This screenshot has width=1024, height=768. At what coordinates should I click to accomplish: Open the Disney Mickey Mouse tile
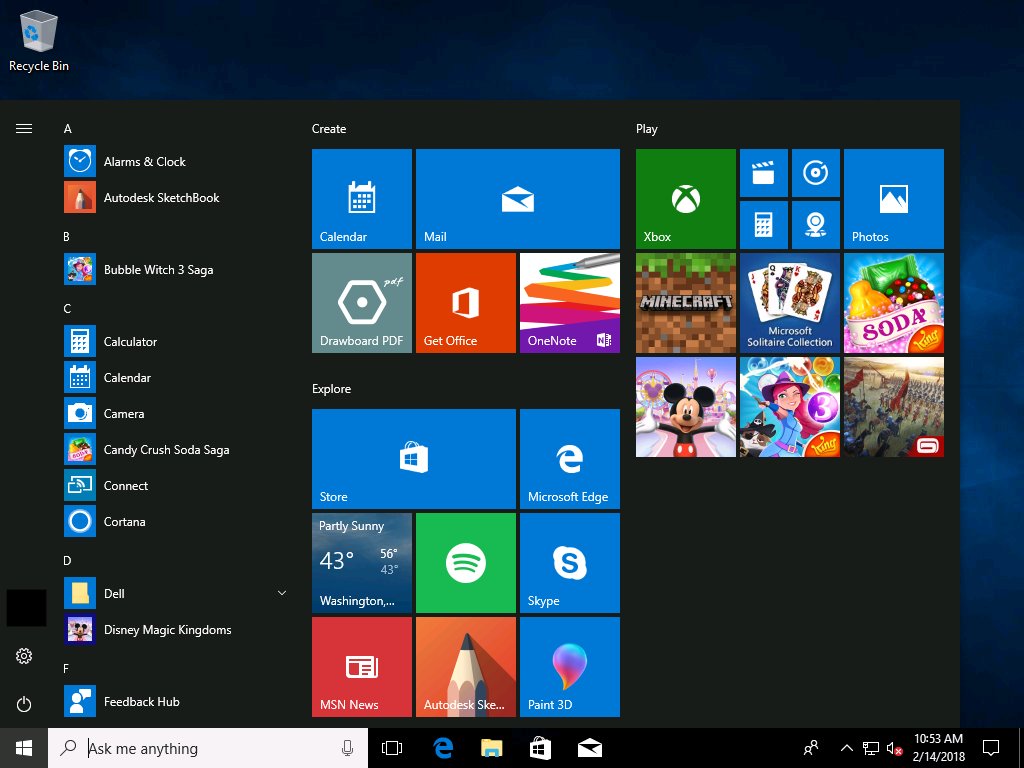click(686, 407)
